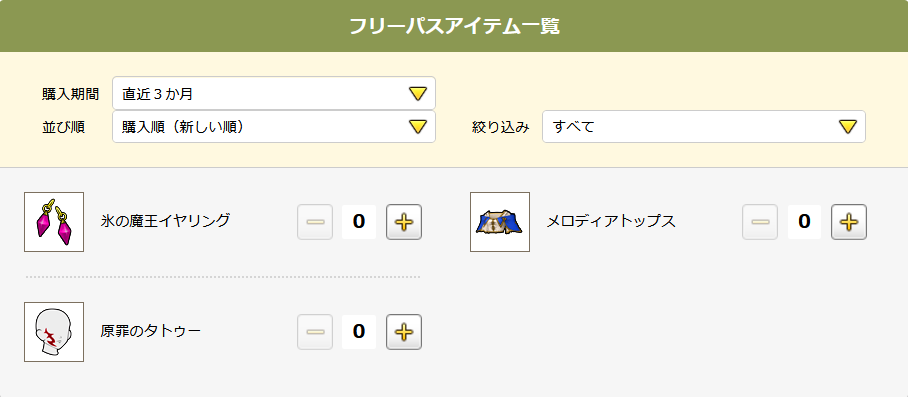Screen dimensions: 908x397
Task: Click the minus icon beside メロディアトップス
Action: point(760,222)
